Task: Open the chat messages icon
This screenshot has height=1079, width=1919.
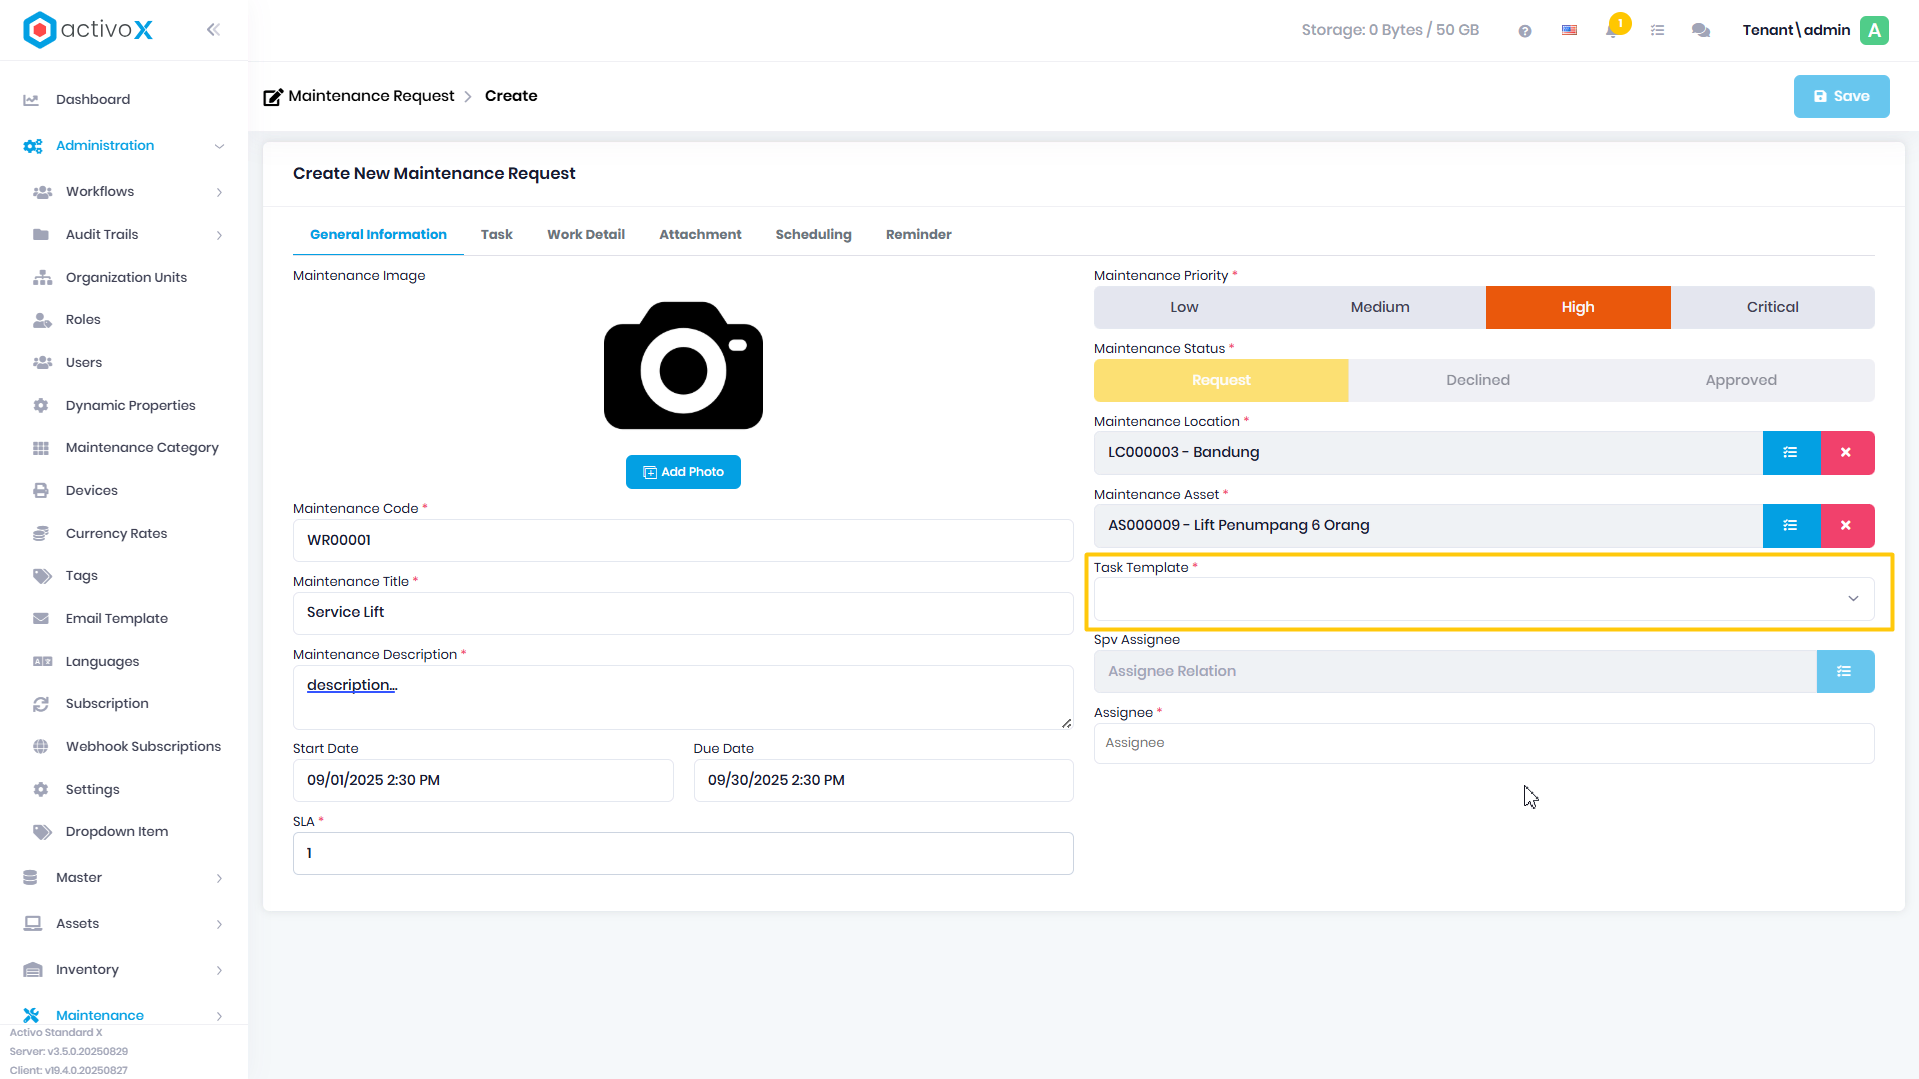Action: coord(1700,31)
